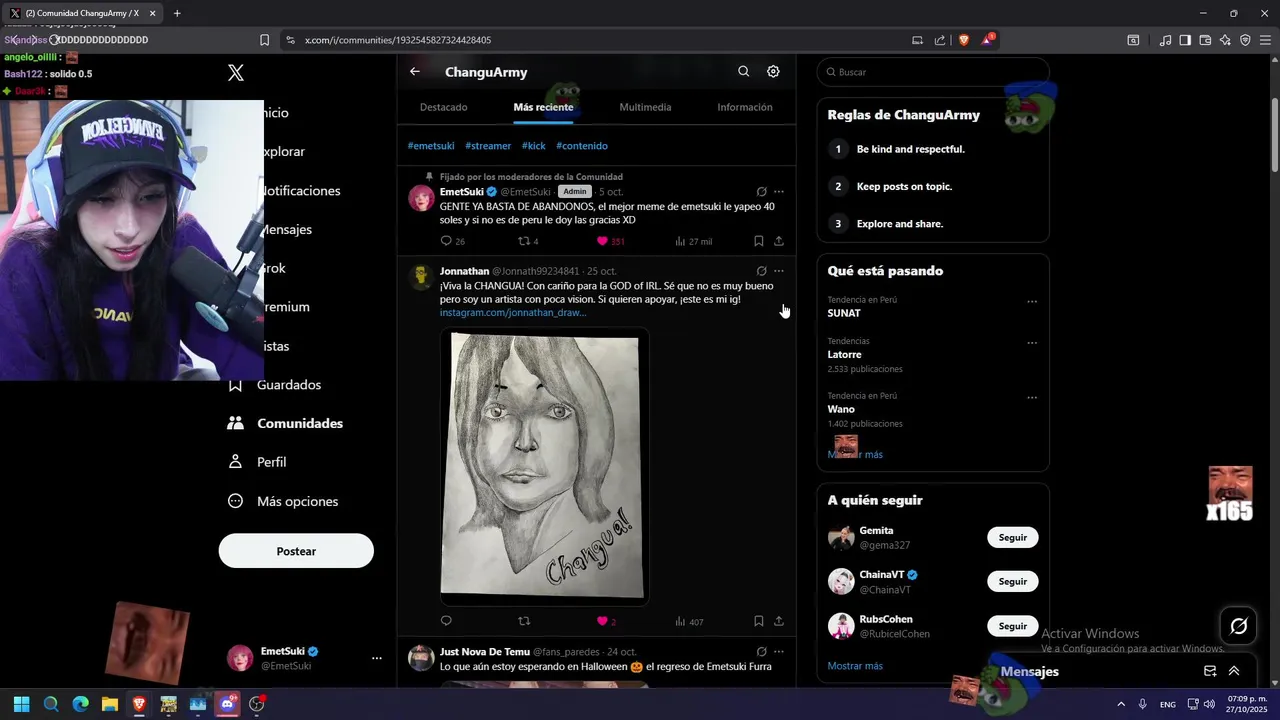Open Grok actions on Jonnathan's post
The image size is (1280, 720).
pos(761,271)
